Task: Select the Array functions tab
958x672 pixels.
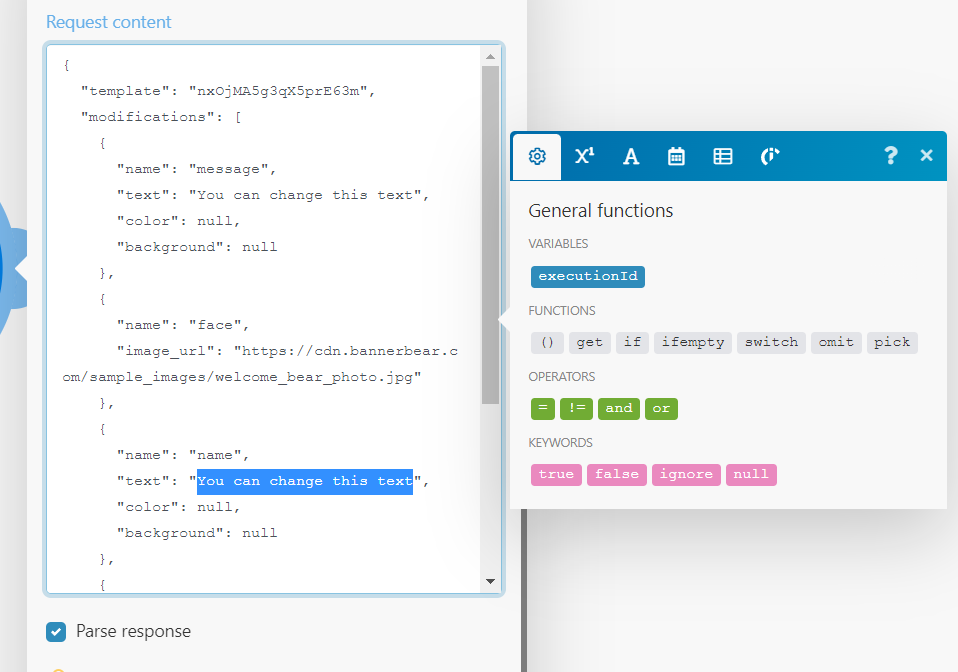Action: point(722,156)
